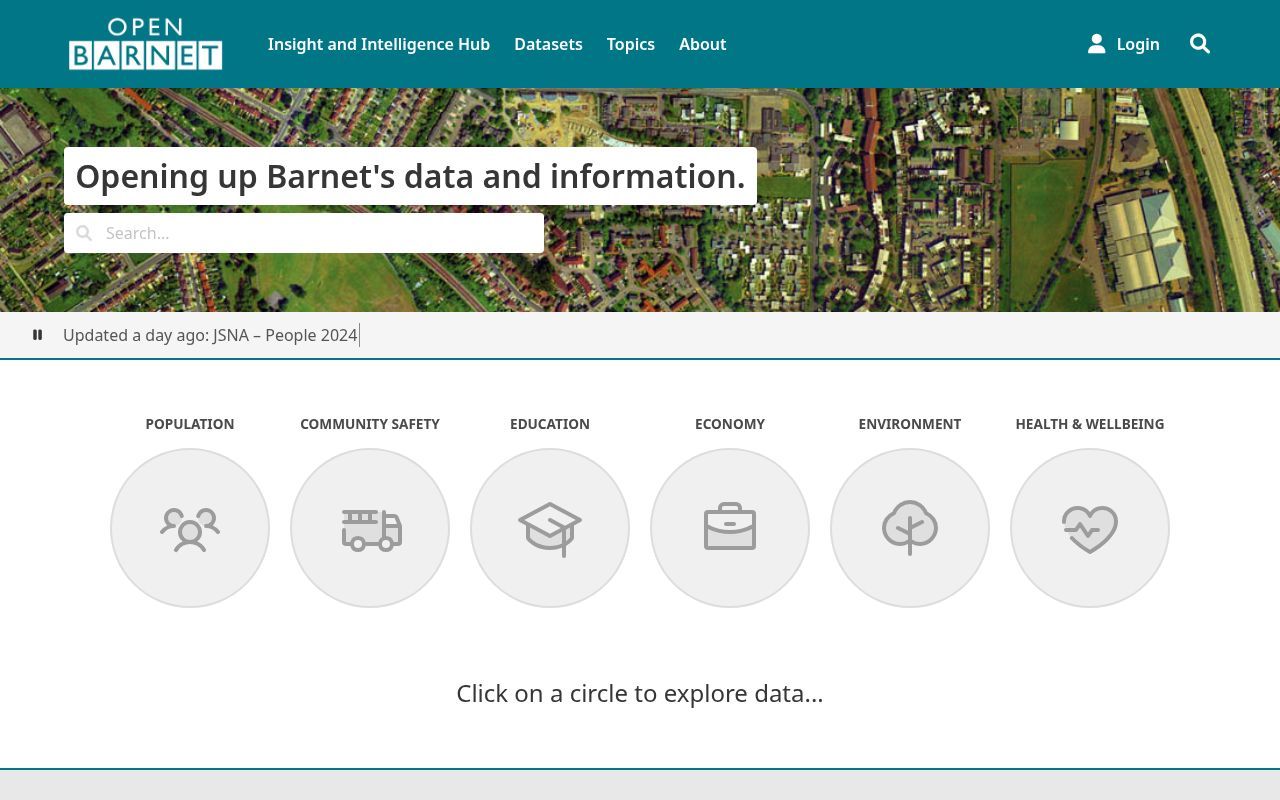
Task: Click the EDUCATION label
Action: [x=550, y=424]
